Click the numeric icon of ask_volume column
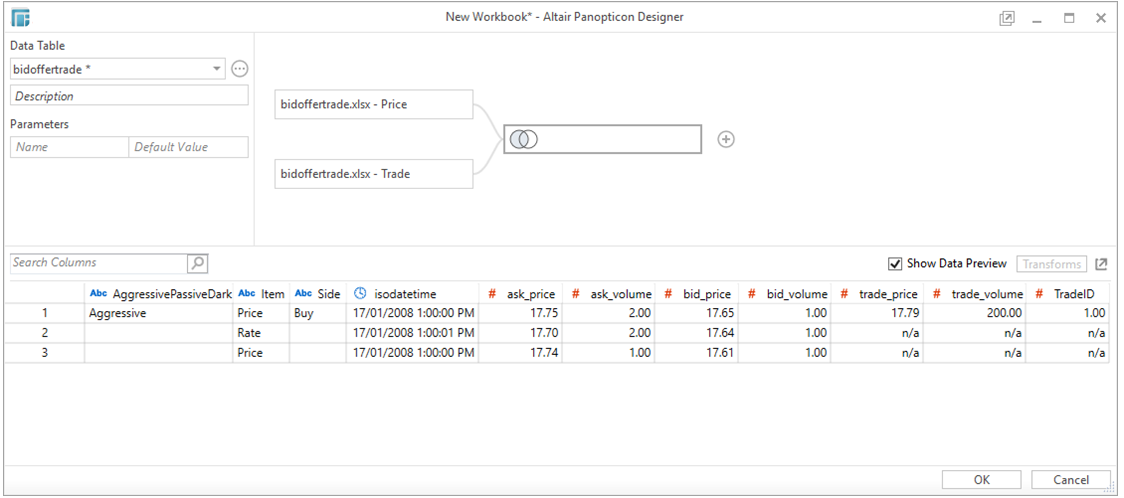This screenshot has width=1124, height=498. 576,294
